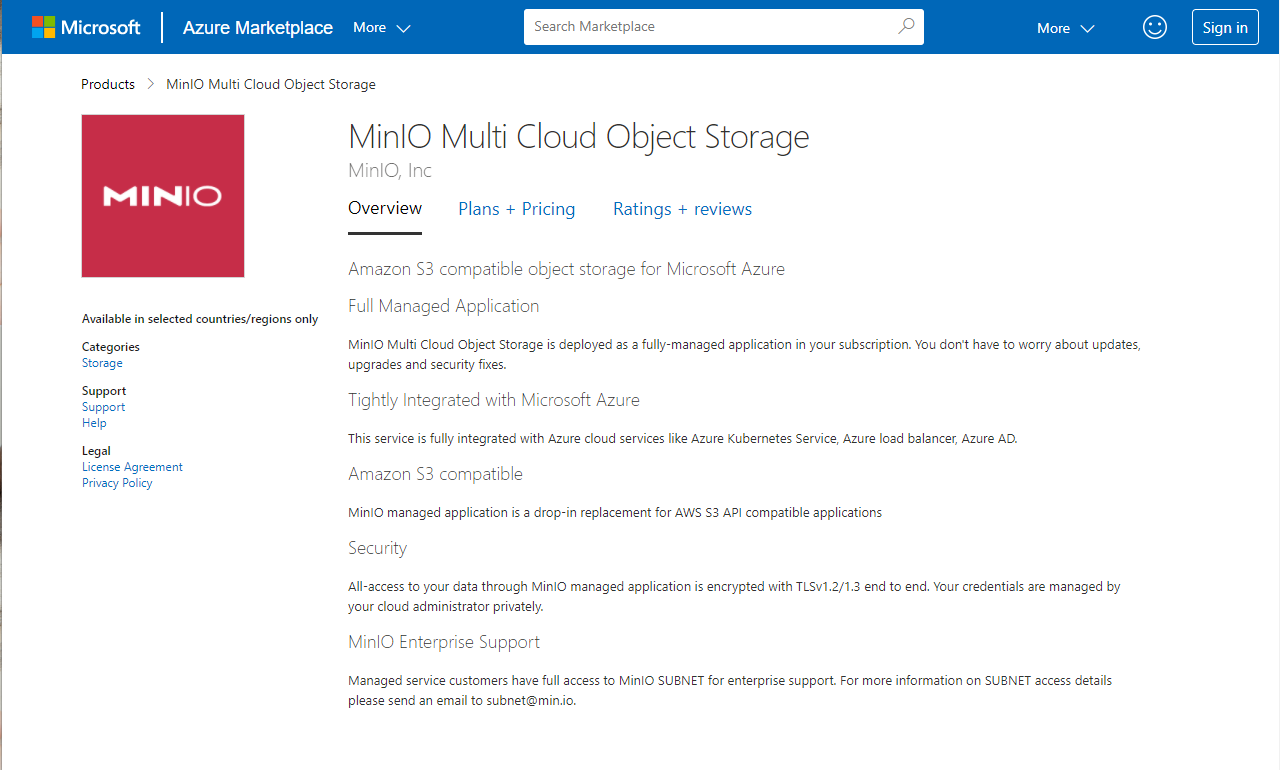Open the Storage category link
The height and width of the screenshot is (770, 1280).
pos(102,363)
